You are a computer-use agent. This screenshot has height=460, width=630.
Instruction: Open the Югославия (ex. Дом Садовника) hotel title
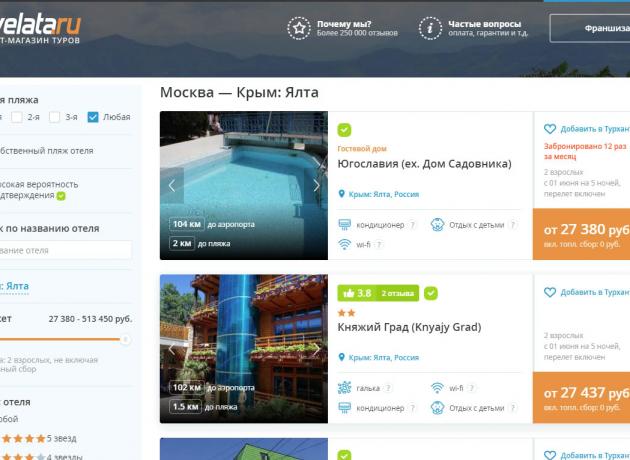pyautogui.click(x=424, y=164)
